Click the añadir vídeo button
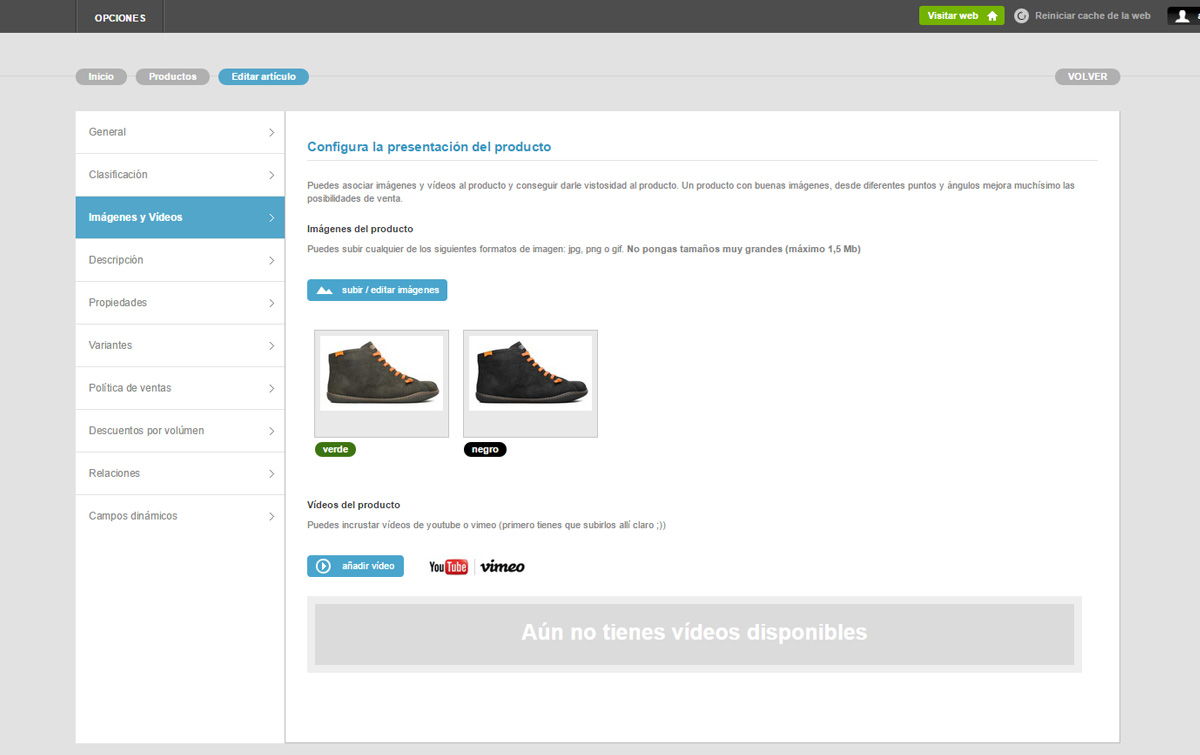1200x755 pixels. point(355,566)
